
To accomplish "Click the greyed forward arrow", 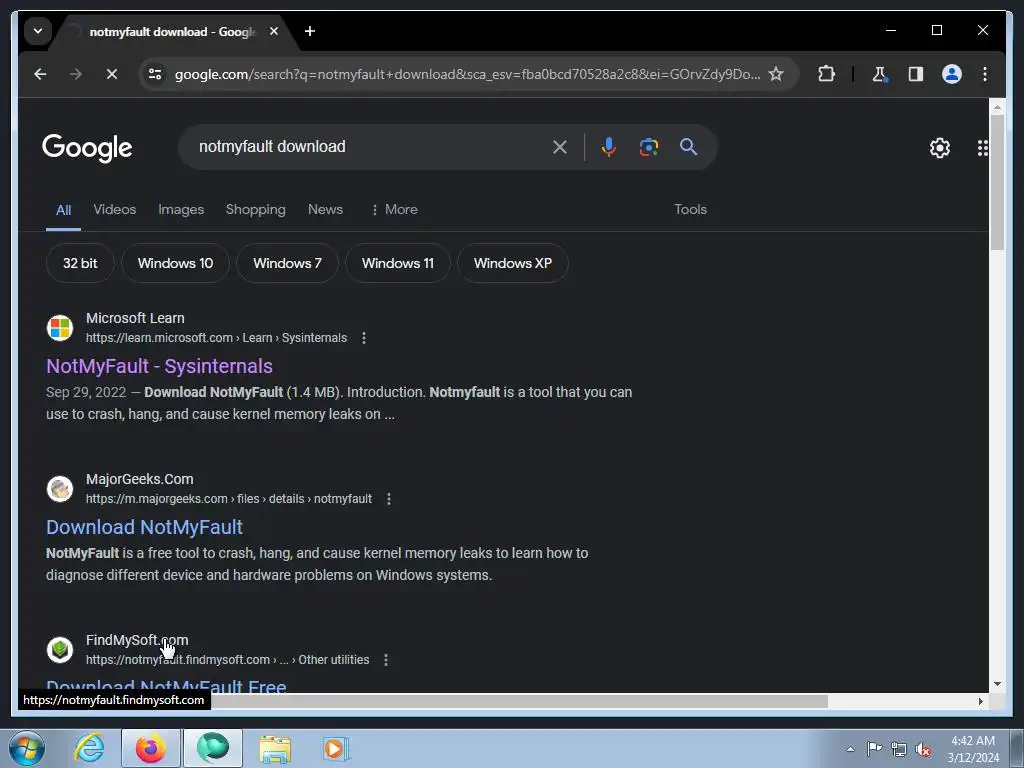I will (x=76, y=74).
